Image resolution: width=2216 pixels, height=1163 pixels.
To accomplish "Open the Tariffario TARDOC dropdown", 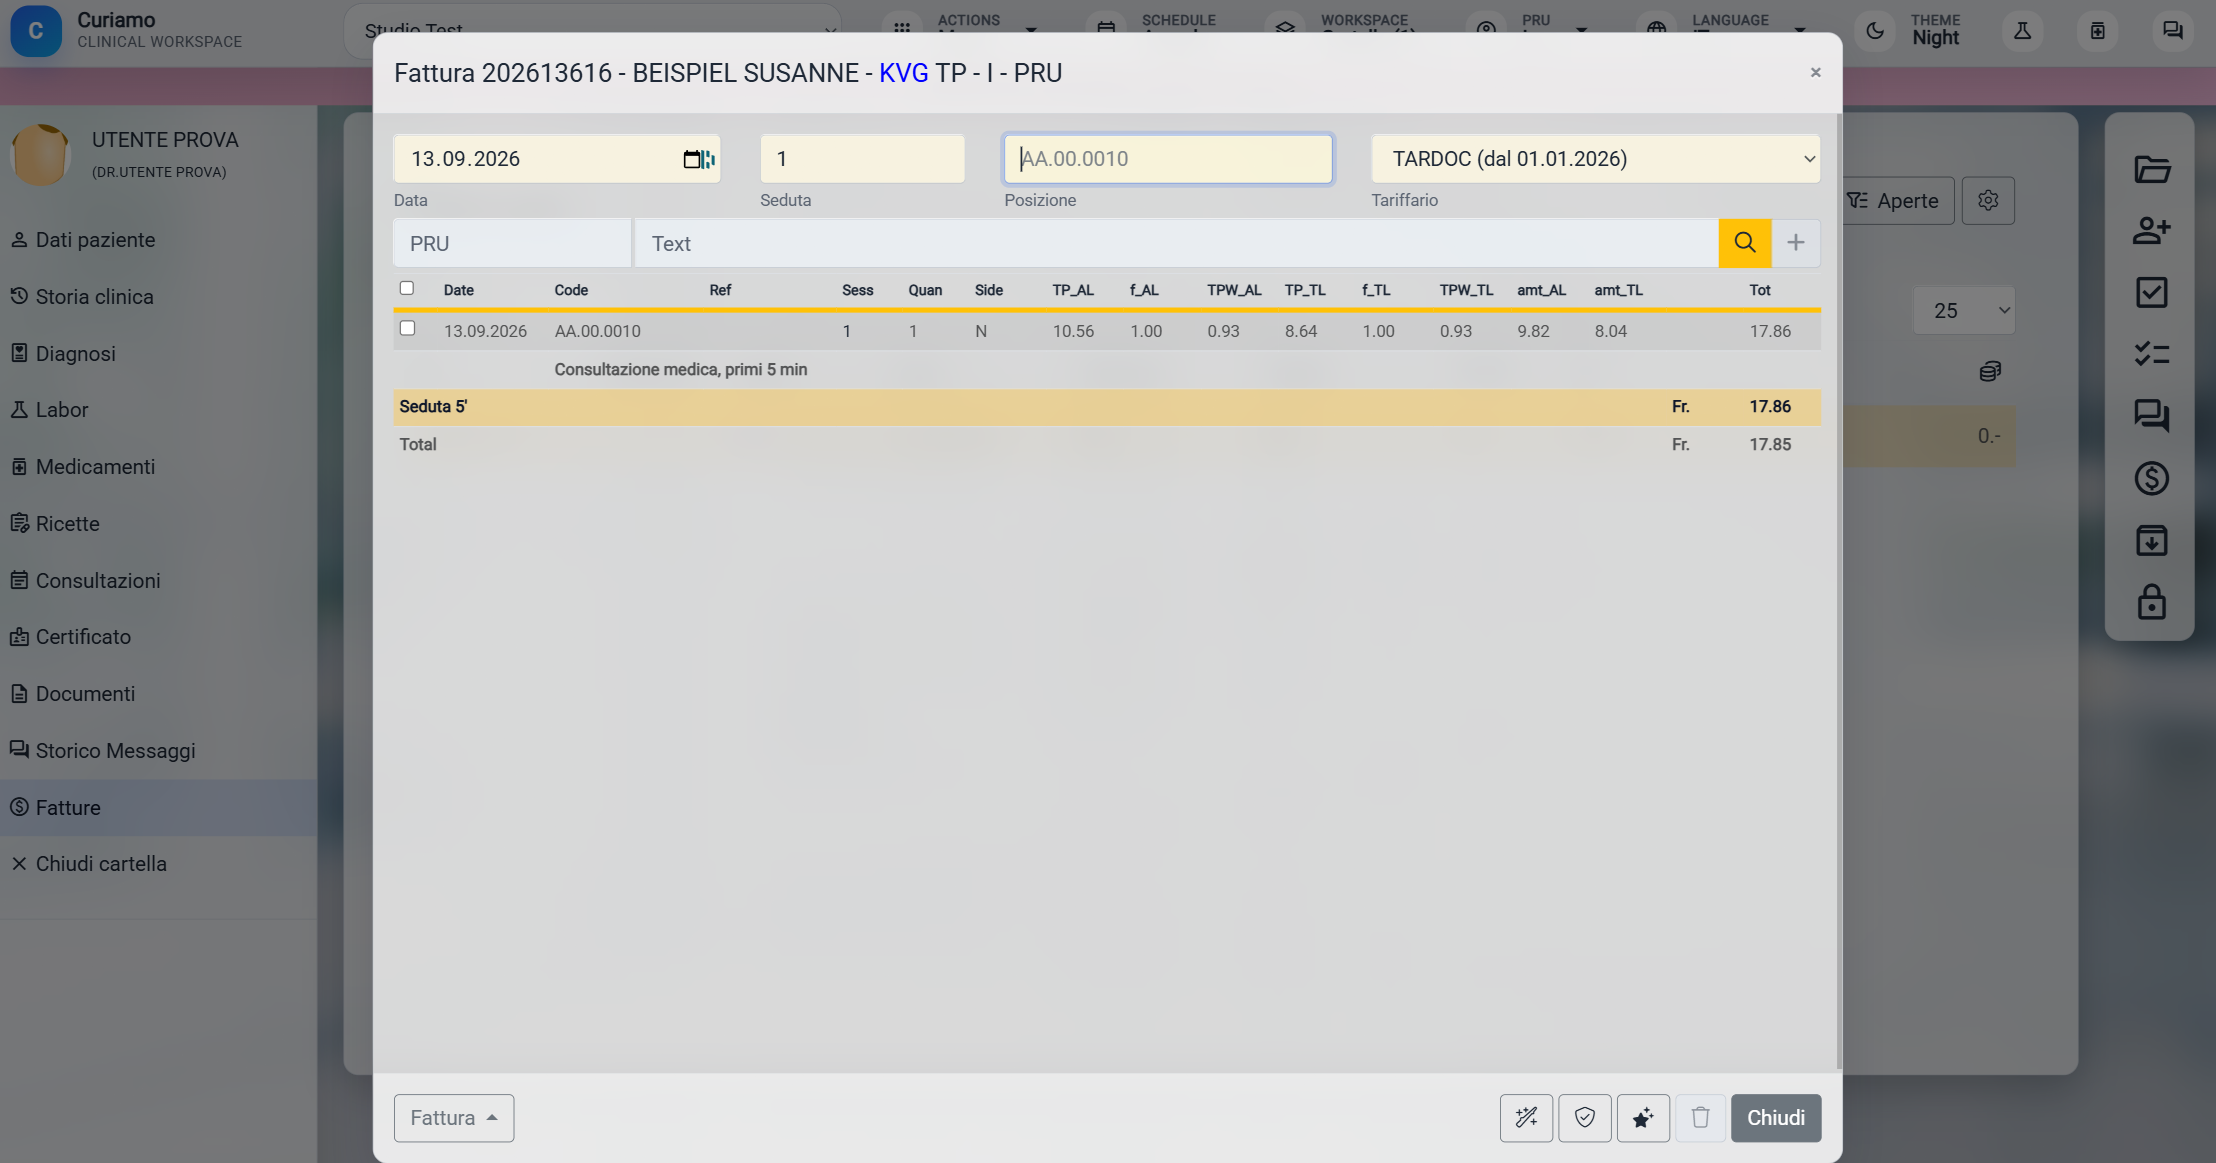I will click(x=1595, y=159).
